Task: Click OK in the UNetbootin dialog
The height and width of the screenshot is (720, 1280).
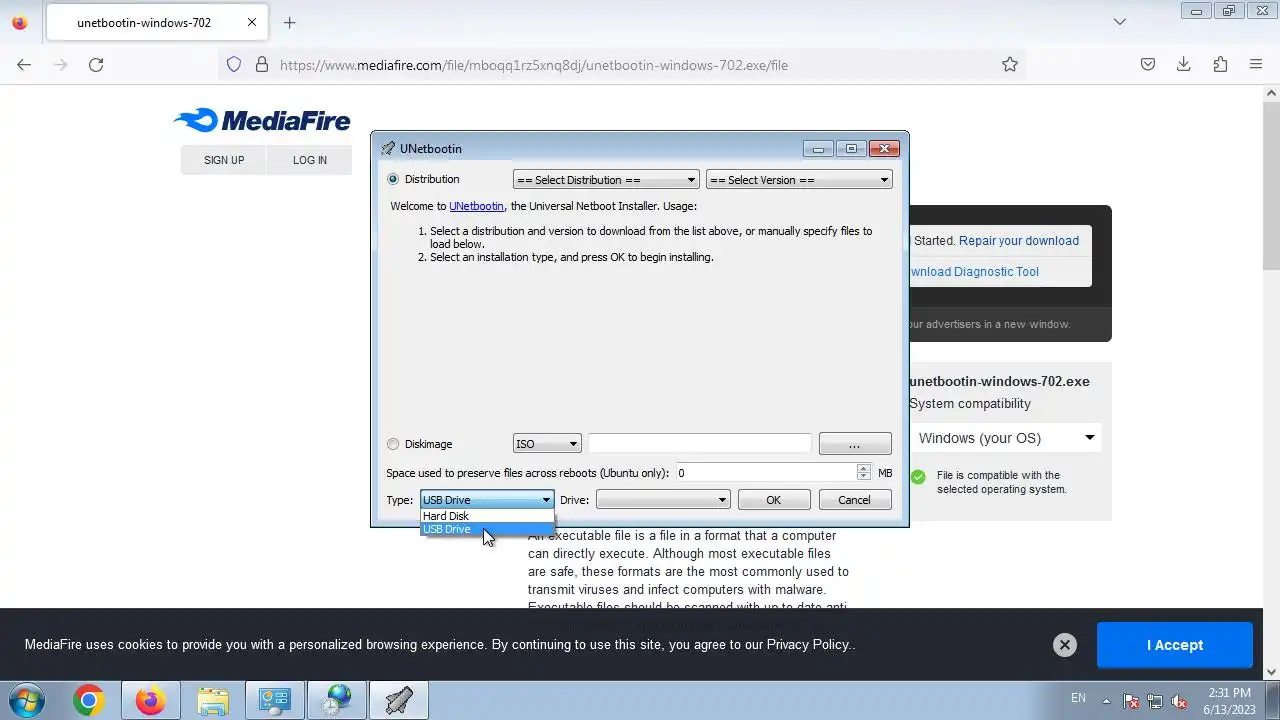Action: click(773, 500)
